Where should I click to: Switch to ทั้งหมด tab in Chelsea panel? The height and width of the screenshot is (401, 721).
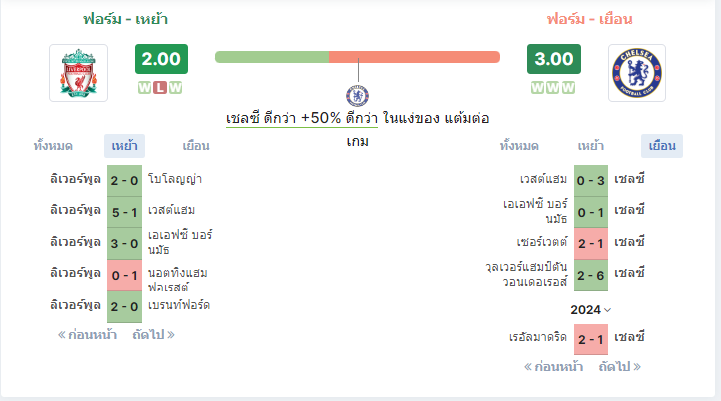[x=519, y=146]
